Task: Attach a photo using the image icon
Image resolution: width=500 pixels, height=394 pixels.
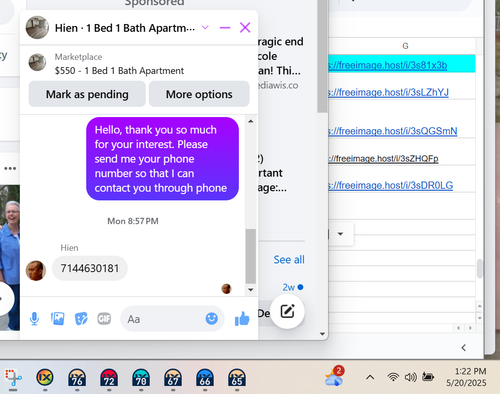Action: [x=58, y=319]
